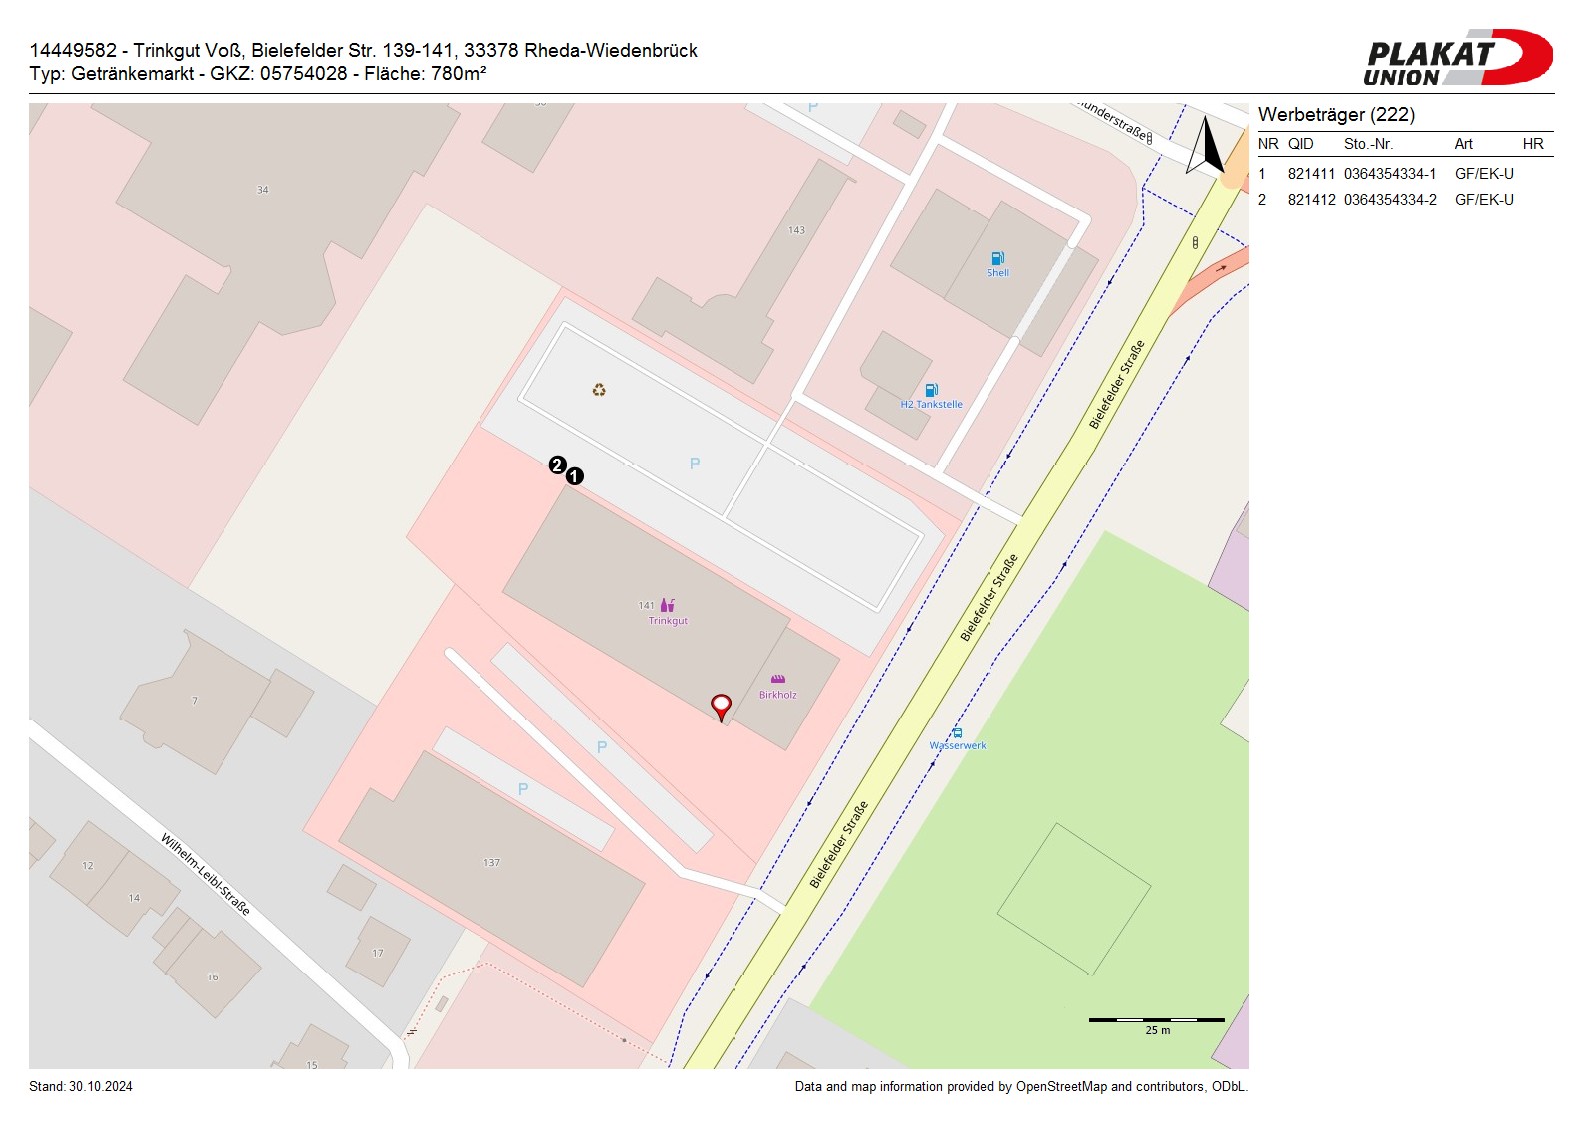Screen dimensions: 1587x1123
Task: Click the Sto.-Nr. column header
Action: [1368, 144]
